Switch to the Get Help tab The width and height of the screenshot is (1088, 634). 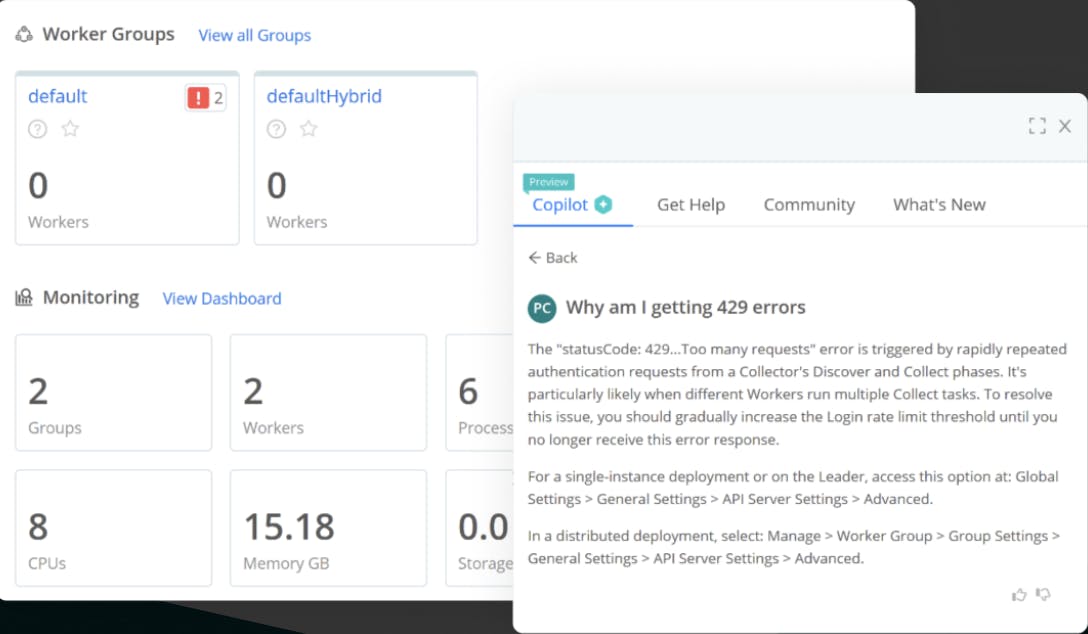(x=690, y=205)
